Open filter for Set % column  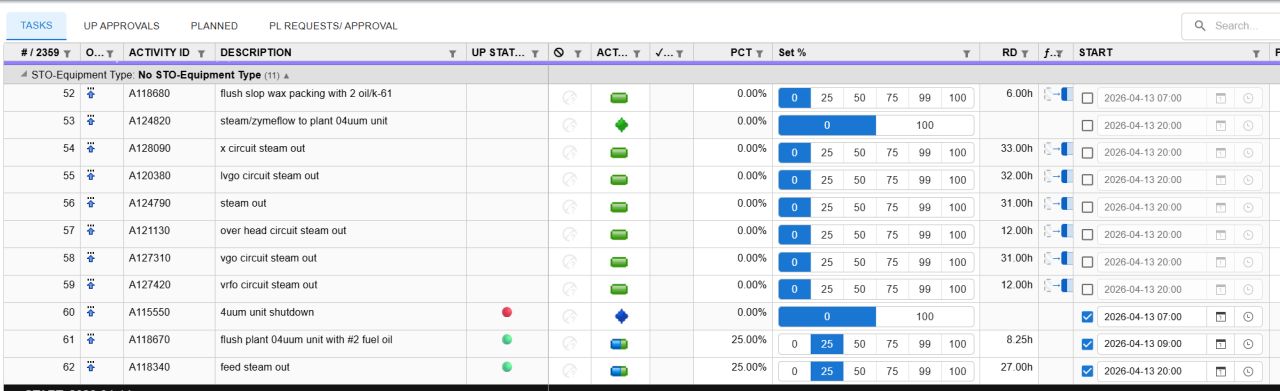click(967, 53)
